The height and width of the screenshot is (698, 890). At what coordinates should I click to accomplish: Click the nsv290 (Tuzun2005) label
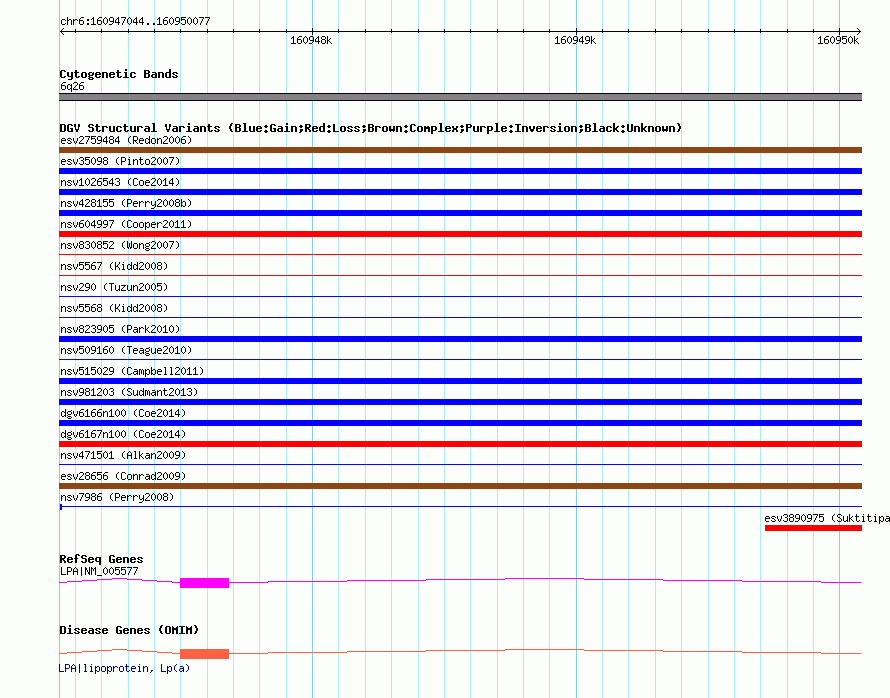114,287
